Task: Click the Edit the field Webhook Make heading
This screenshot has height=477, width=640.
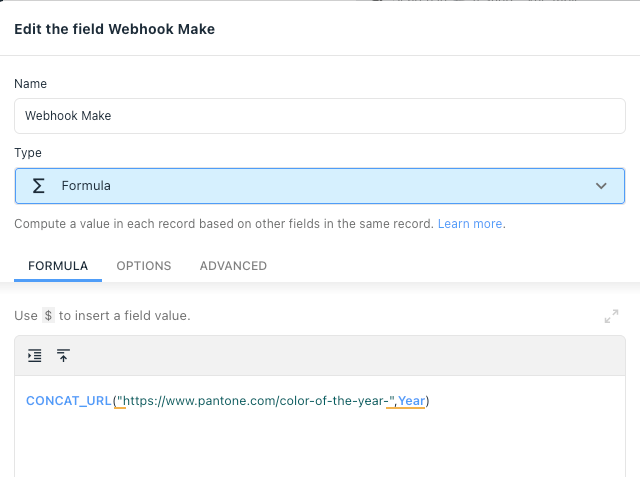Action: 115,29
